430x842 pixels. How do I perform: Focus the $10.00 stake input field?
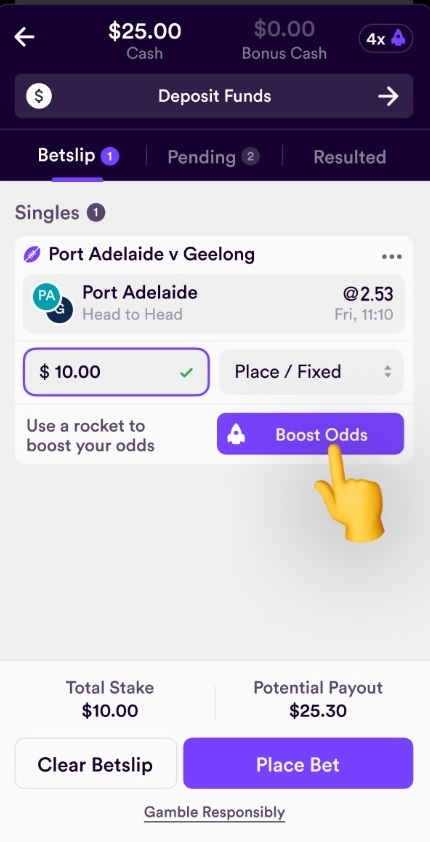[x=116, y=372]
